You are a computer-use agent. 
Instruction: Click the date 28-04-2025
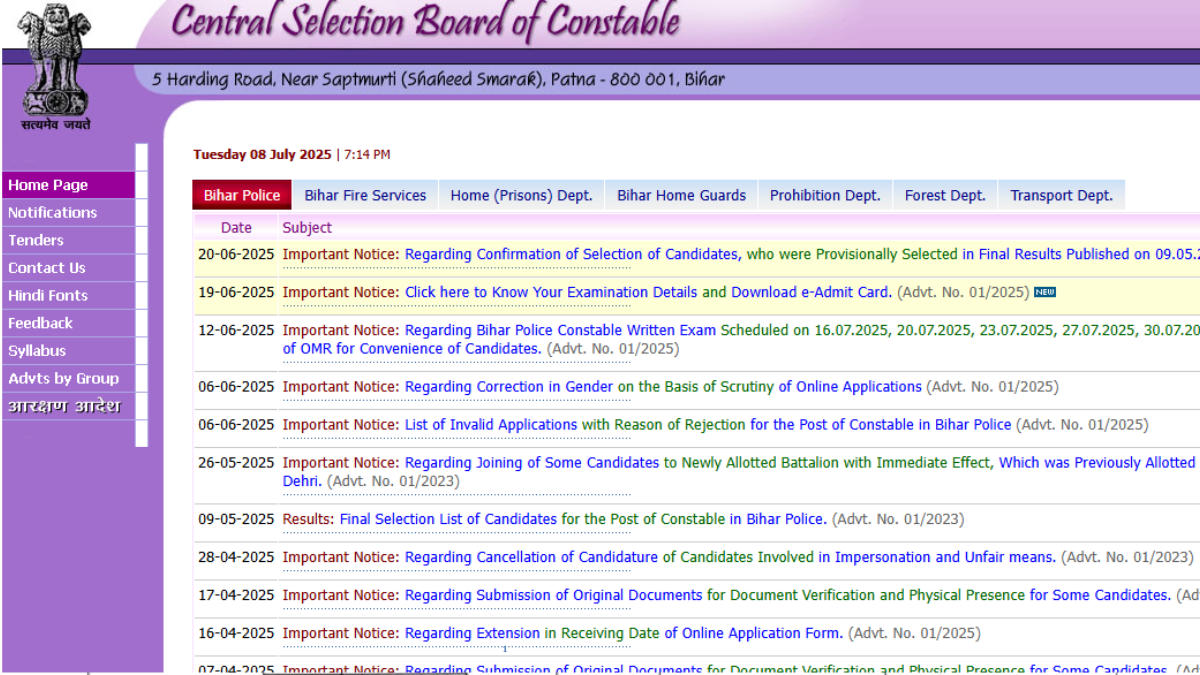click(236, 557)
